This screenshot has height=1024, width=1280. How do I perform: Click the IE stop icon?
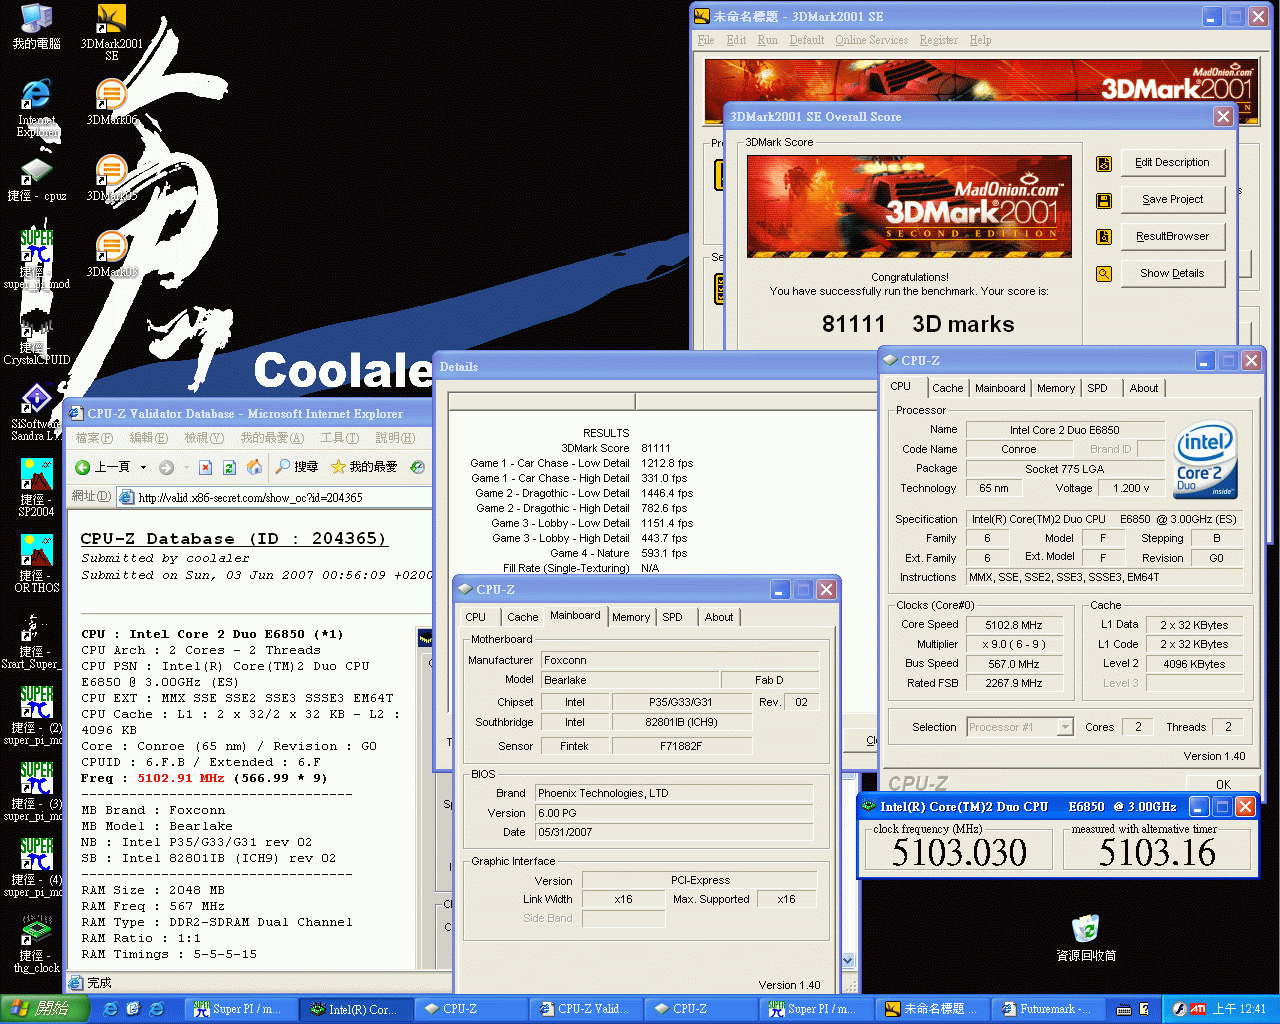(x=205, y=467)
